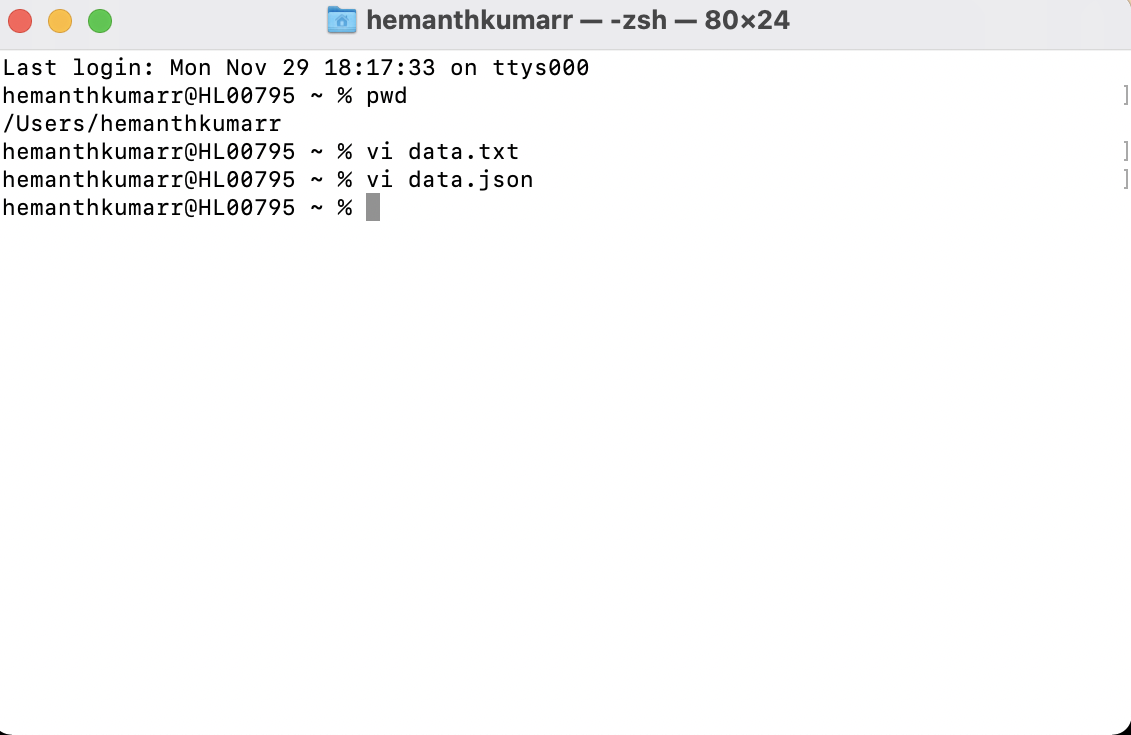The image size is (1131, 735).
Task: Click the scrollback mark beside the pwd command
Action: pyautogui.click(x=1125, y=95)
